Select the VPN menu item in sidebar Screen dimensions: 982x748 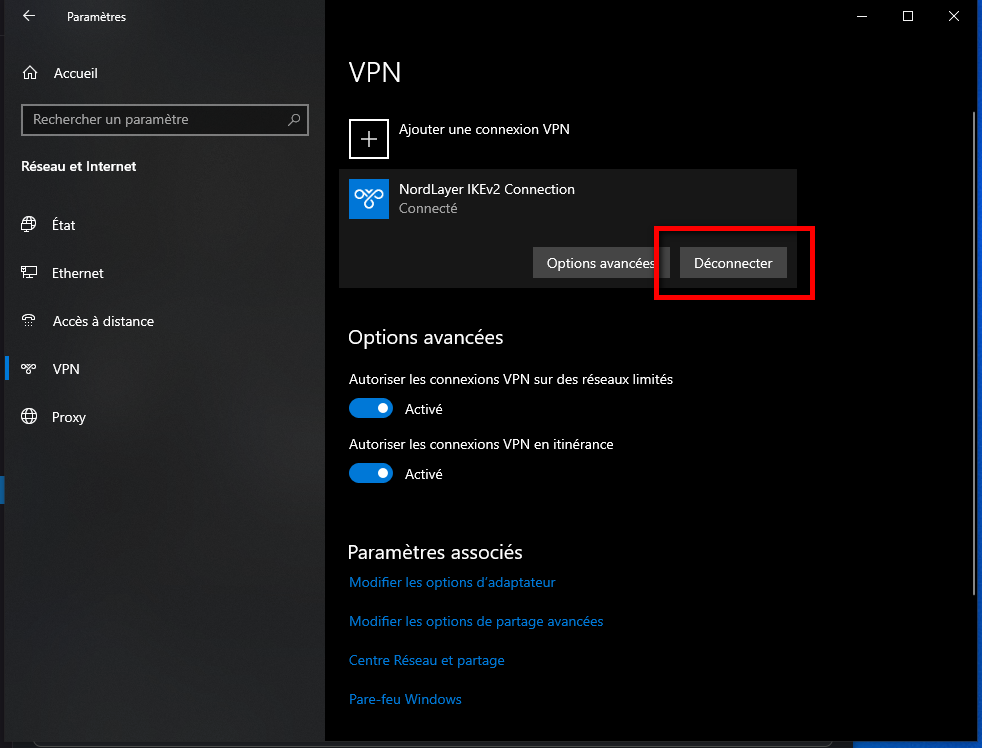click(65, 368)
